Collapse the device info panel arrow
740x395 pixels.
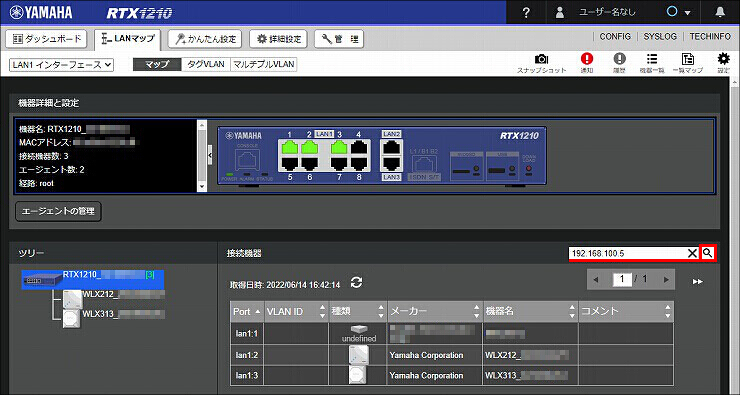[x=210, y=155]
